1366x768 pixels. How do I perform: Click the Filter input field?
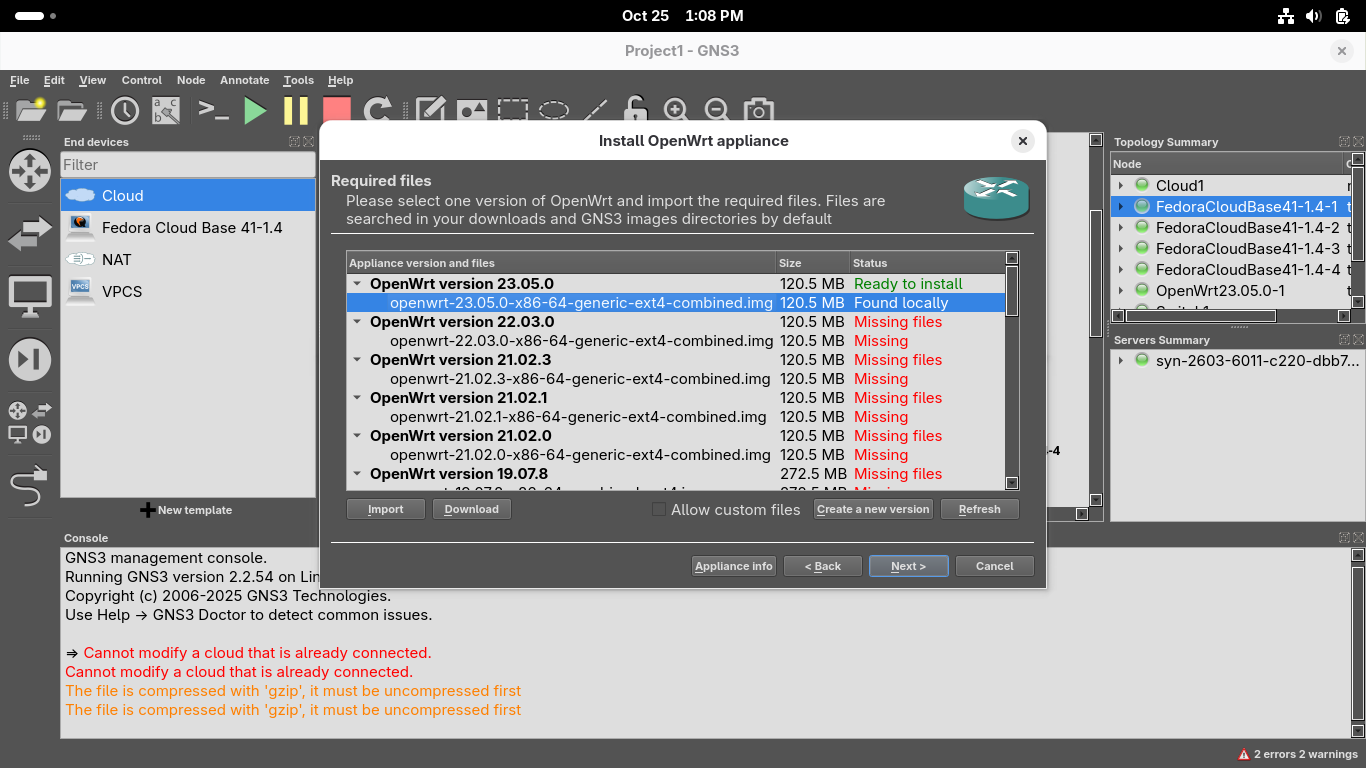click(x=188, y=165)
